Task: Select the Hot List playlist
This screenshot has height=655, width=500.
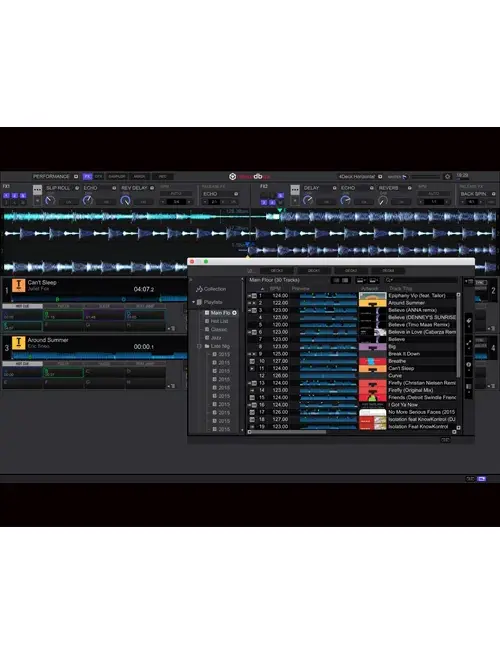Action: [x=219, y=321]
